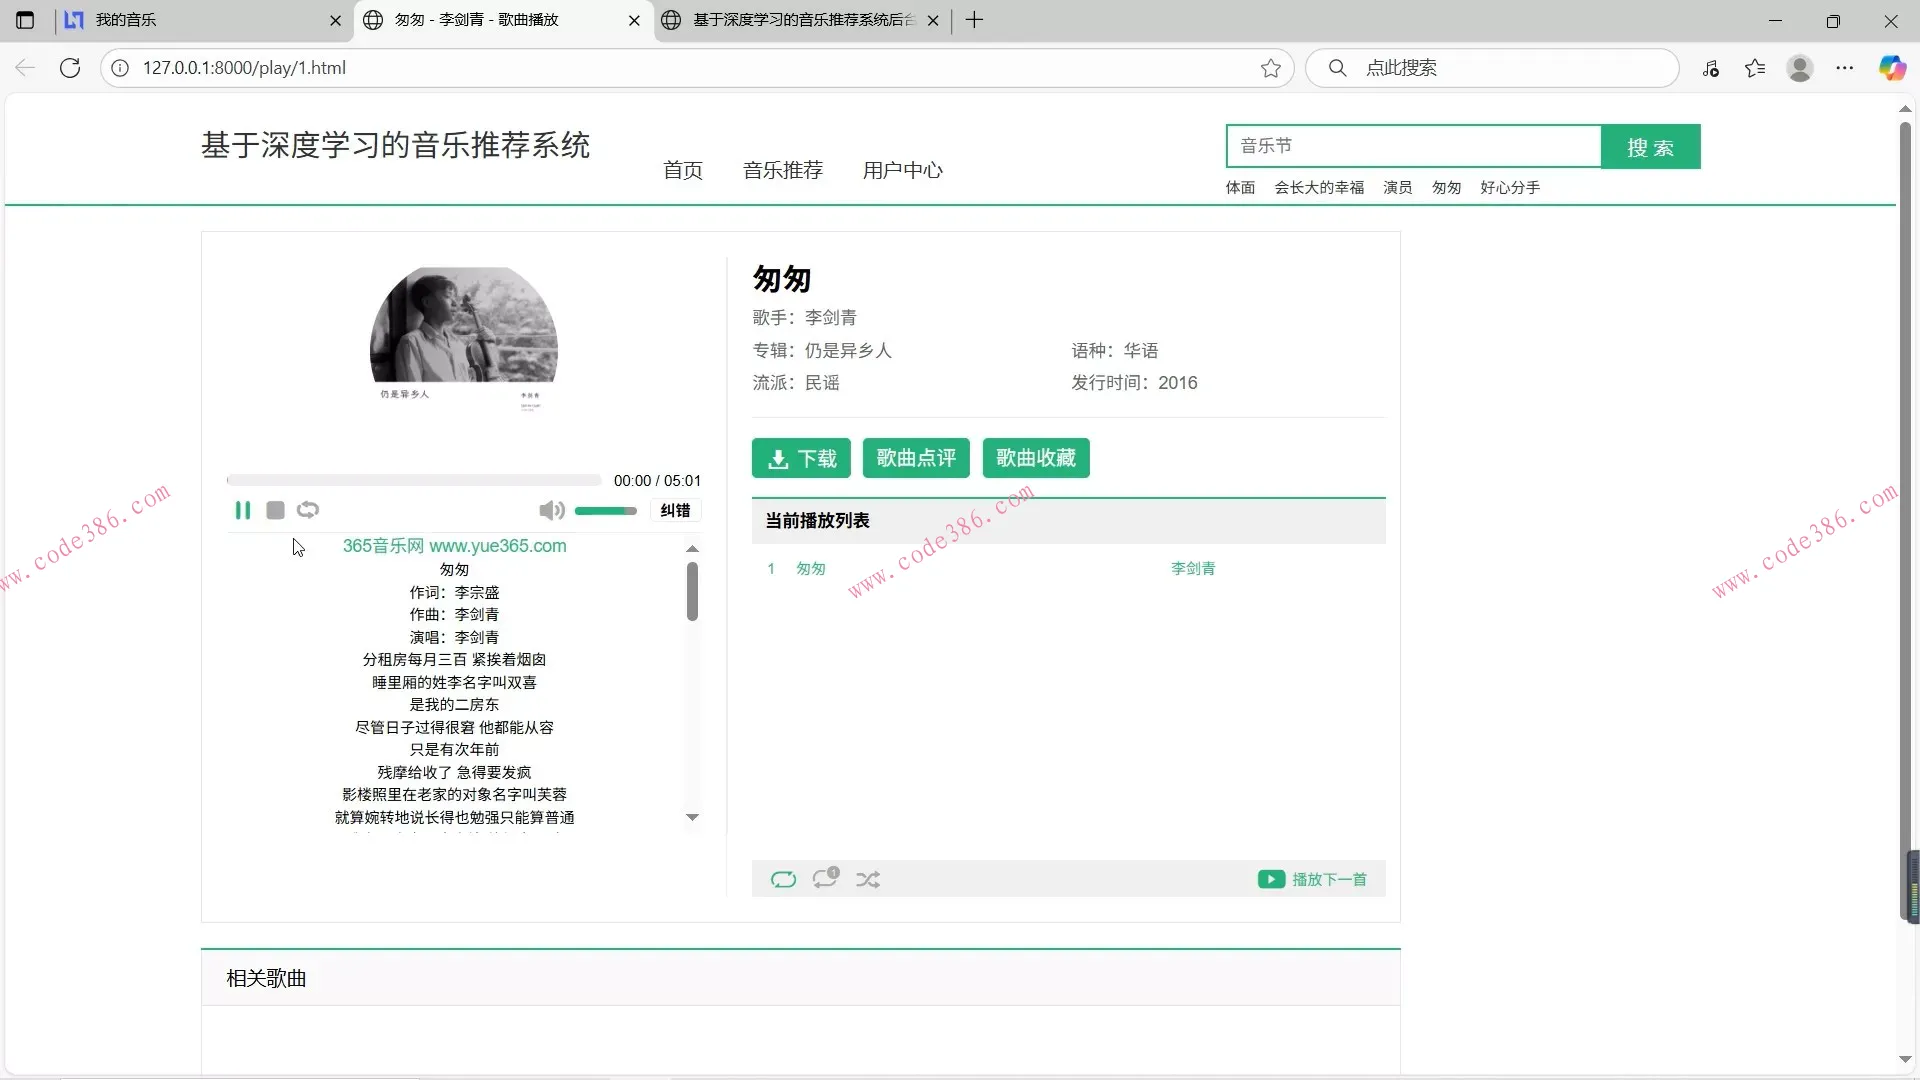Stop playback with the stop icon
Image resolution: width=1920 pixels, height=1080 pixels.
tap(275, 510)
